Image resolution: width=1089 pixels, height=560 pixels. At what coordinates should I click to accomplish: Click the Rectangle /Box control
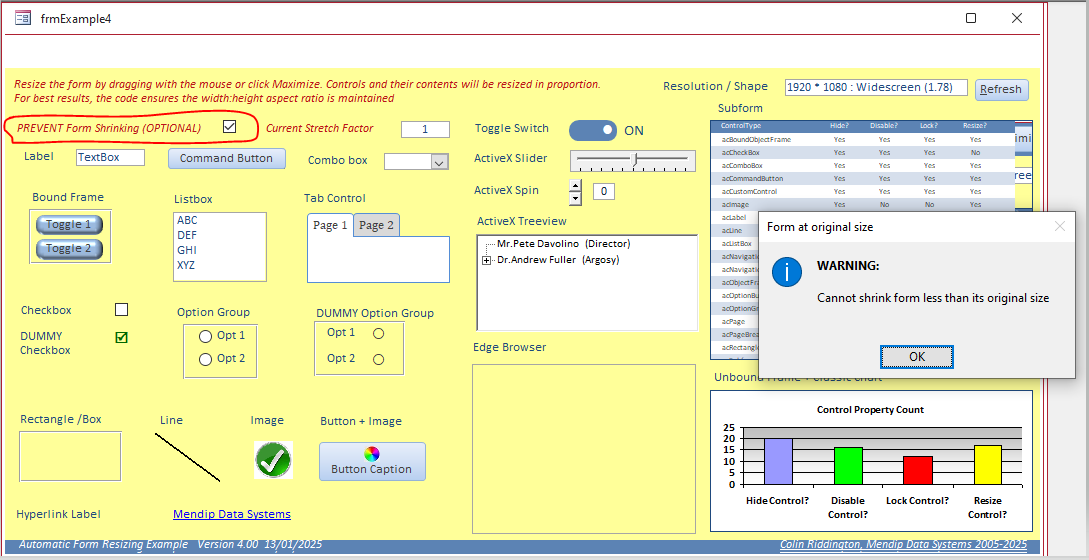coord(70,456)
